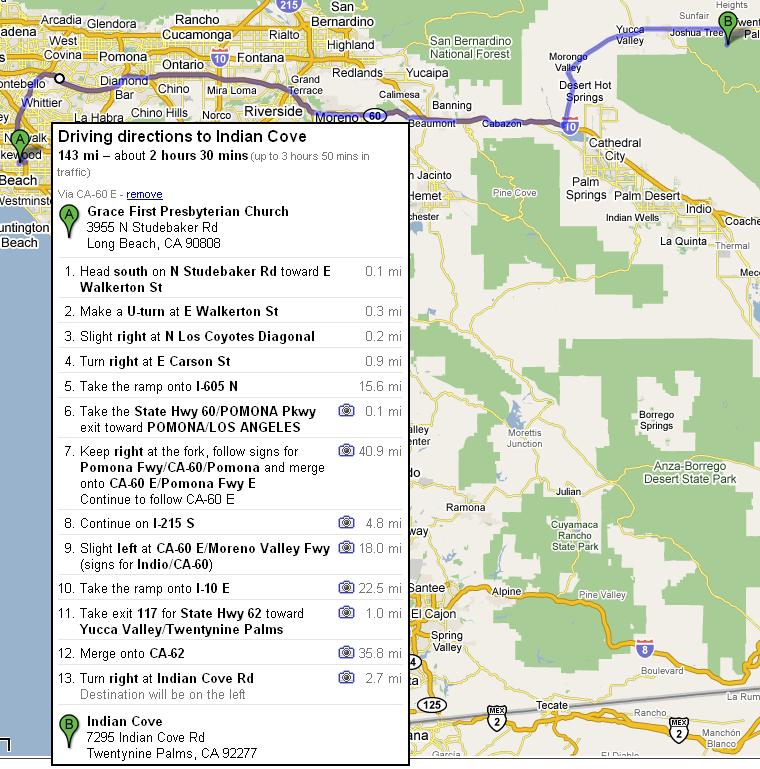The height and width of the screenshot is (769, 760).
Task: Click the Ramona label on the map
Action: pyautogui.click(x=465, y=508)
